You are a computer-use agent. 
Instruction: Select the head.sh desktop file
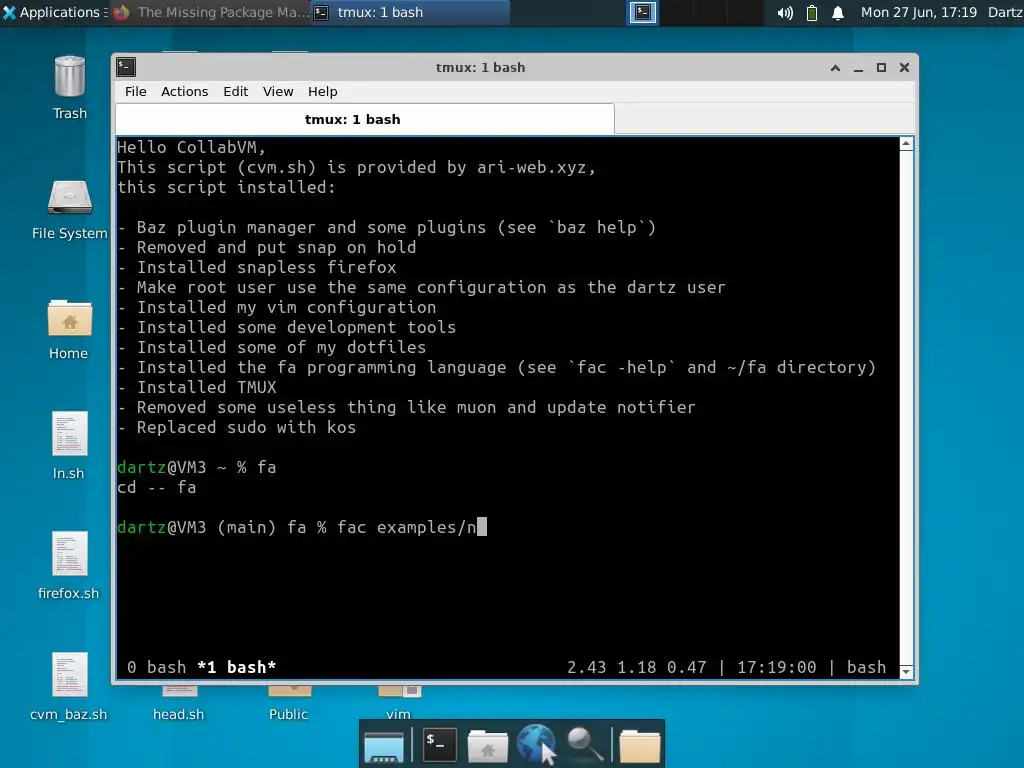[x=178, y=704]
